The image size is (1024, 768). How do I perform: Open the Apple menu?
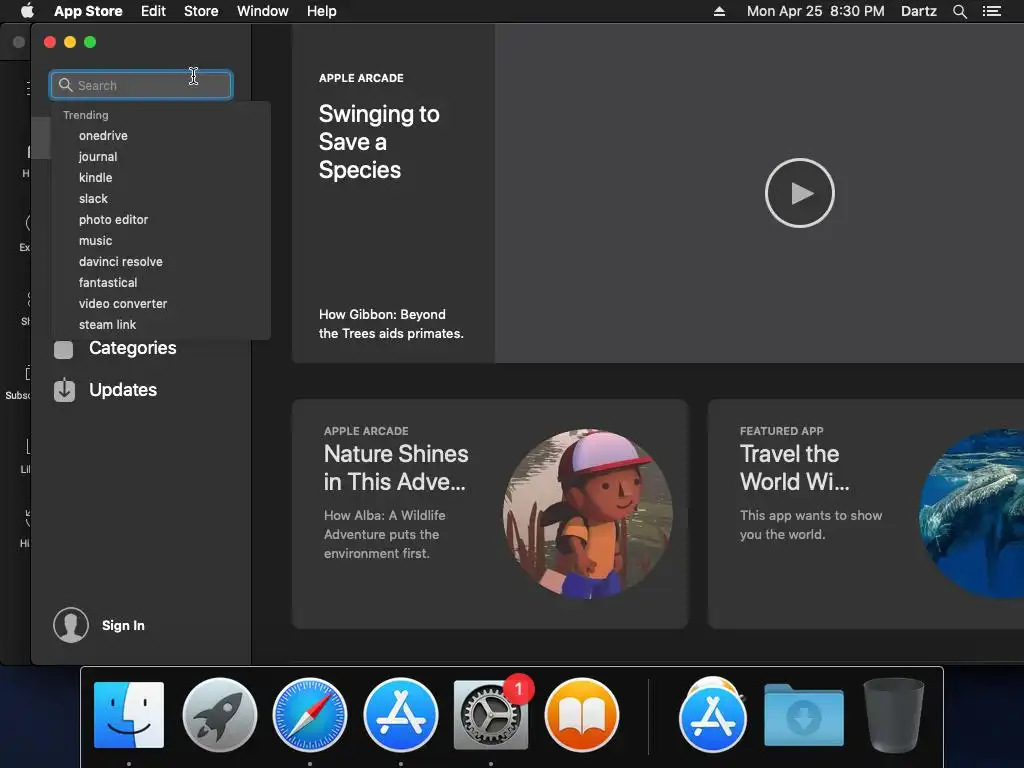pyautogui.click(x=27, y=11)
